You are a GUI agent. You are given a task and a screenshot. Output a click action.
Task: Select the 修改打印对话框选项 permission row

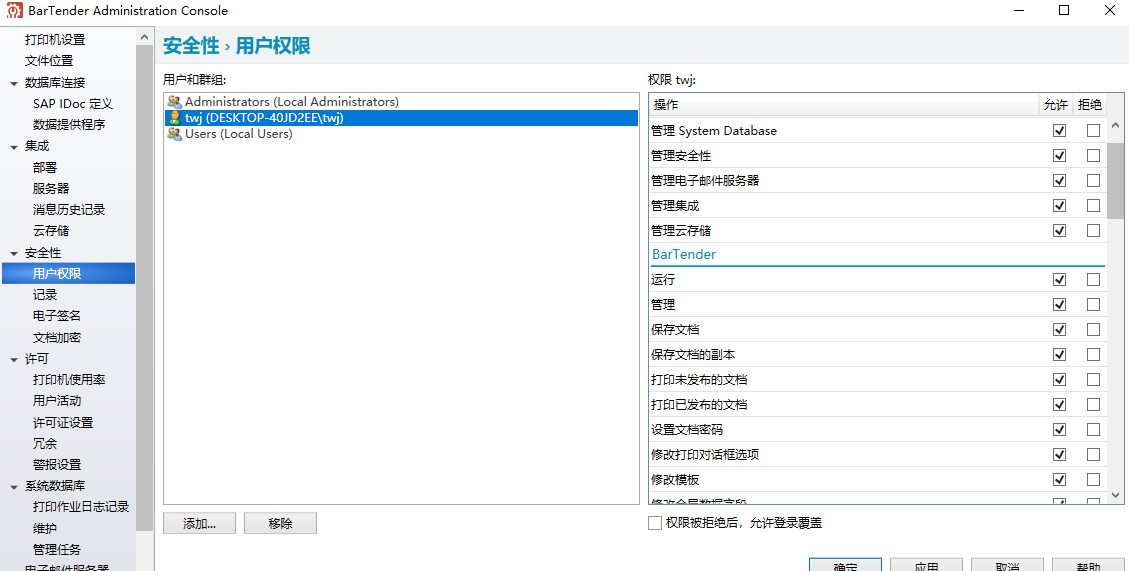click(x=877, y=455)
